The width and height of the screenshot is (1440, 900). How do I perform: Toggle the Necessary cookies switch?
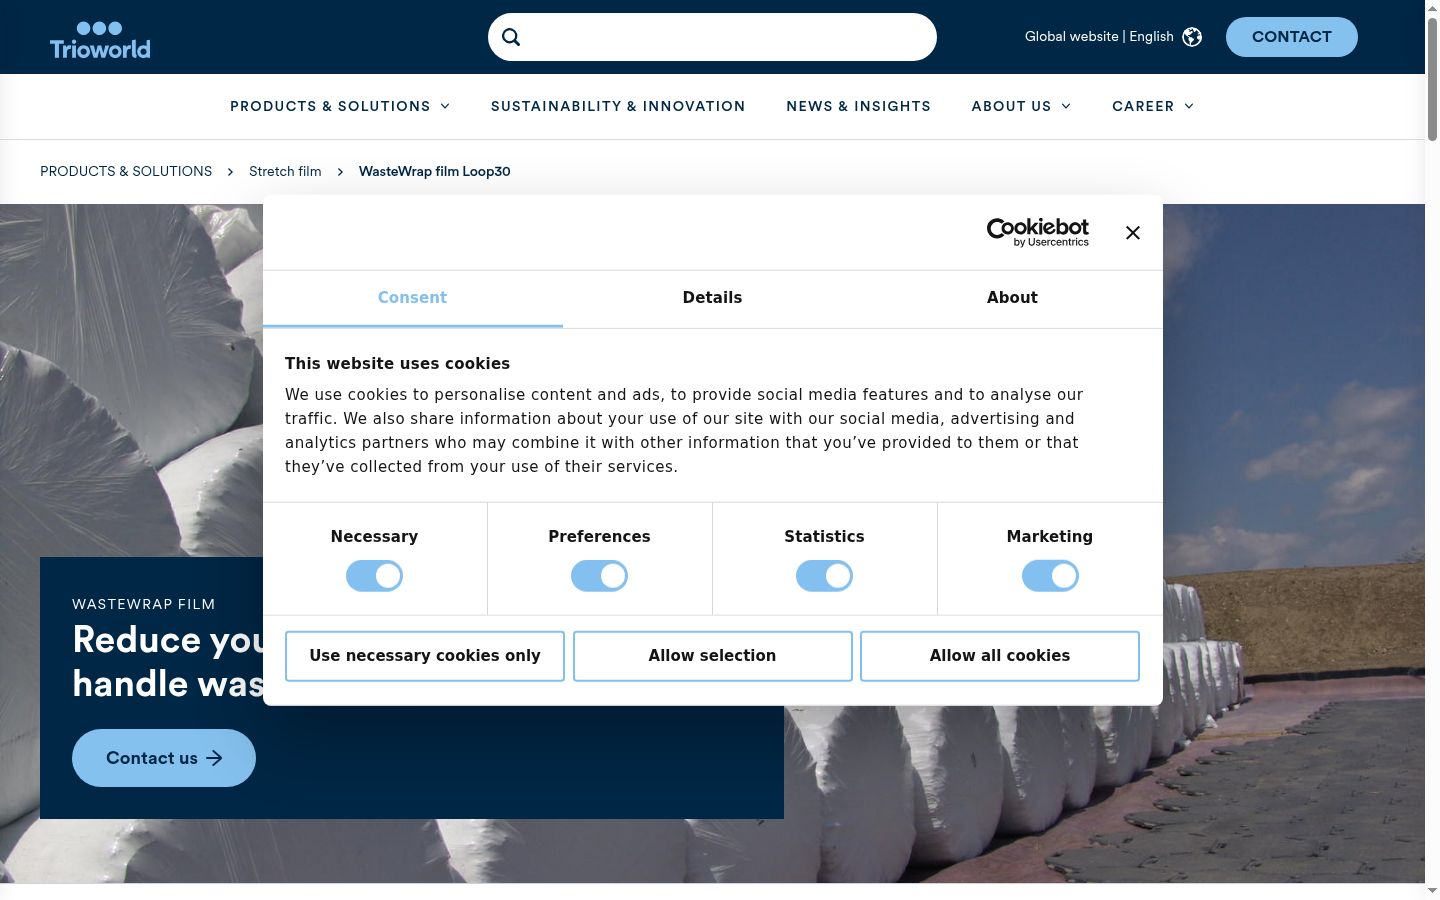[x=374, y=576]
